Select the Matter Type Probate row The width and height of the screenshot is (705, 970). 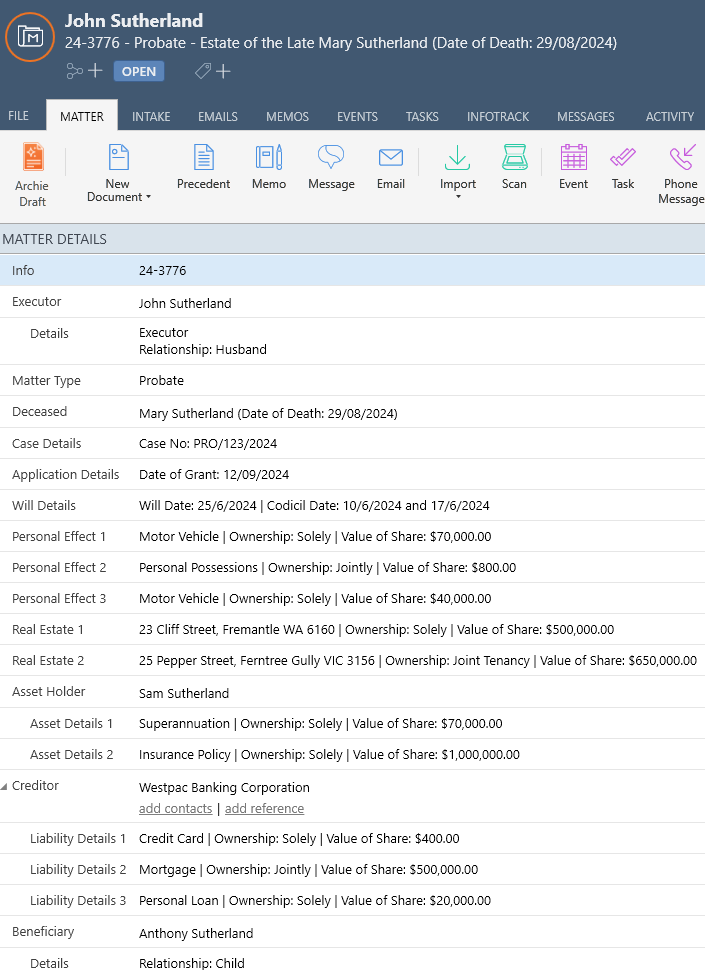[352, 380]
